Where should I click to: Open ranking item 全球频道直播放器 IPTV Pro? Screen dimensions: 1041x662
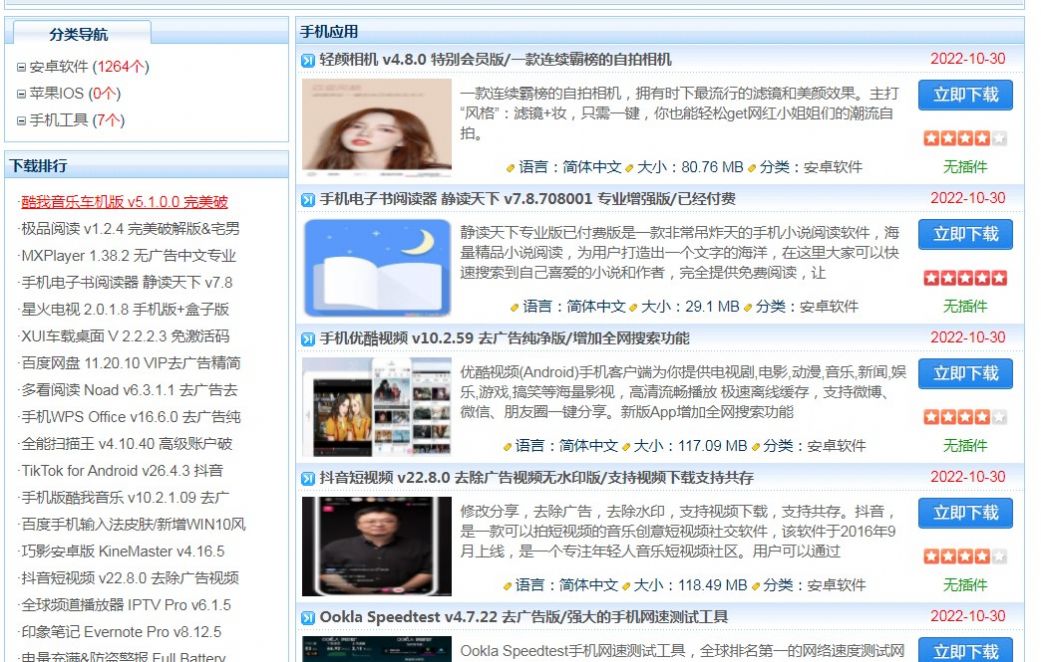[126, 605]
